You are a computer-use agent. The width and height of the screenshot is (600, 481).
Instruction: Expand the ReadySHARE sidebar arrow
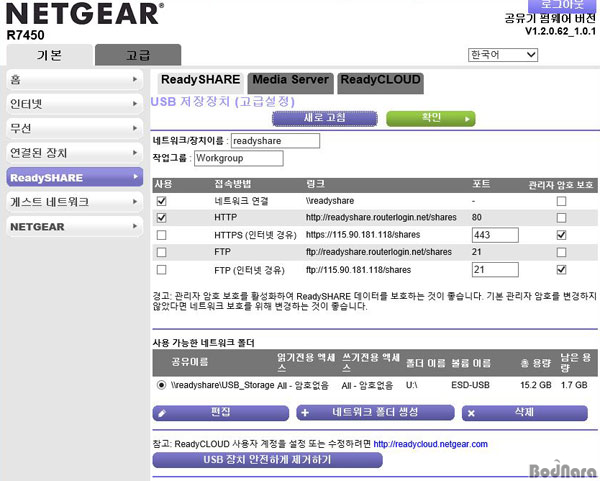tap(135, 177)
